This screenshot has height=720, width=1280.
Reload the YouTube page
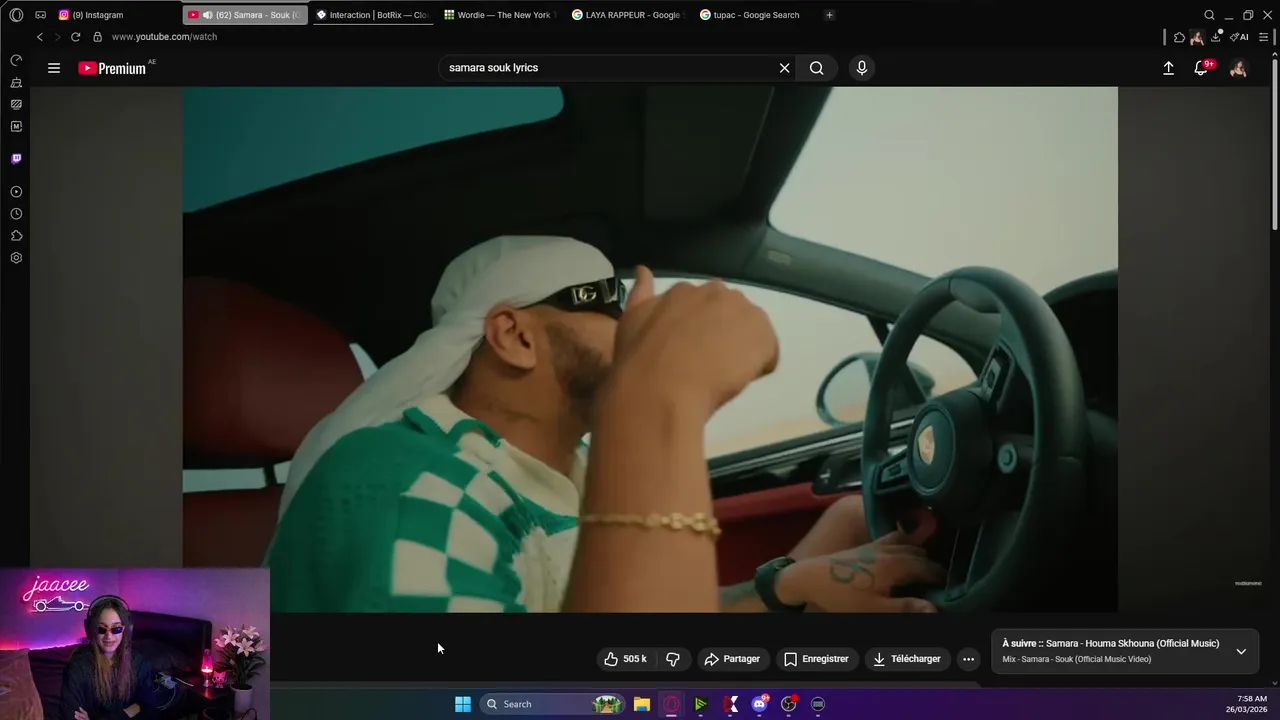[x=75, y=37]
